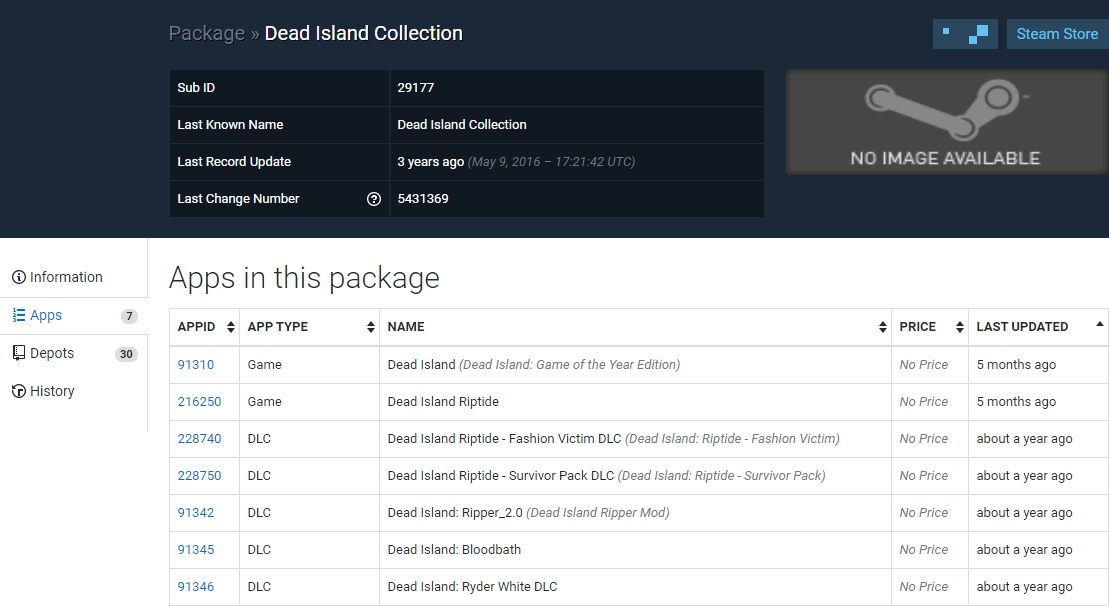This screenshot has width=1109, height=606.
Task: Open app ID 91346 link
Action: click(x=196, y=587)
